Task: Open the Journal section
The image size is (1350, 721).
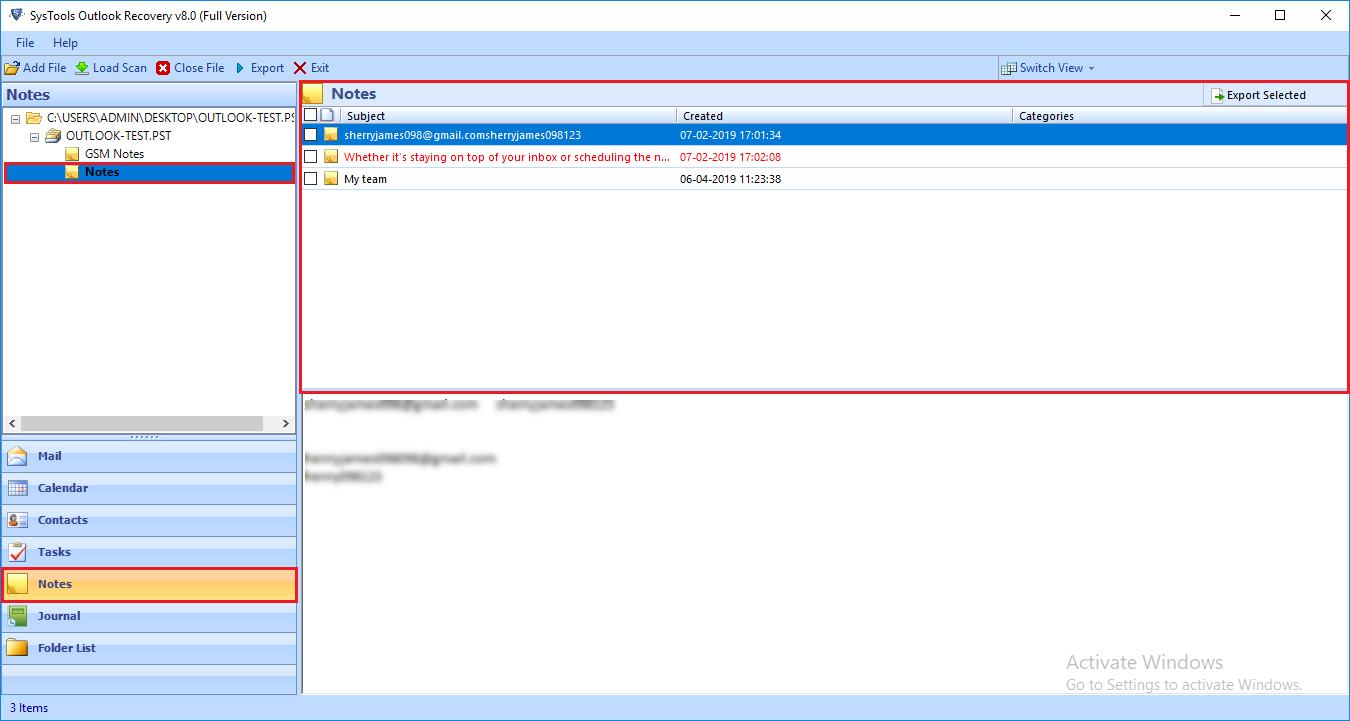Action: [149, 617]
